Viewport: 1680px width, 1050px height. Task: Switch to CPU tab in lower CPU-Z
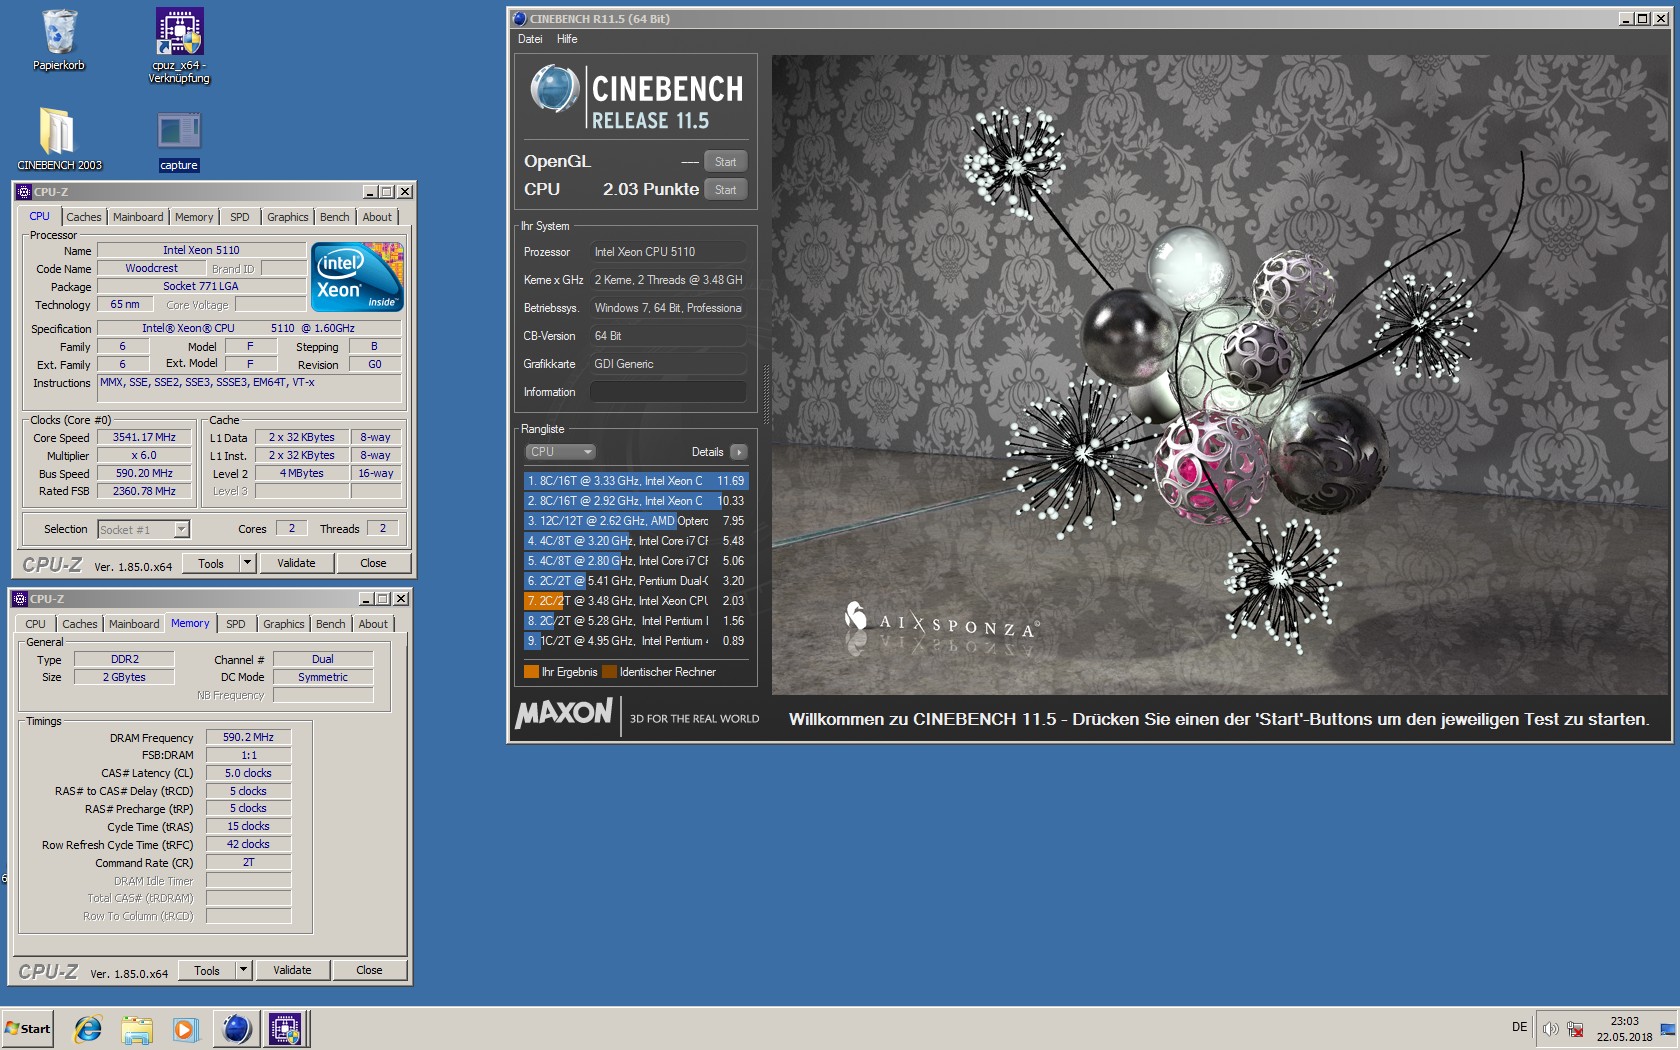36,624
